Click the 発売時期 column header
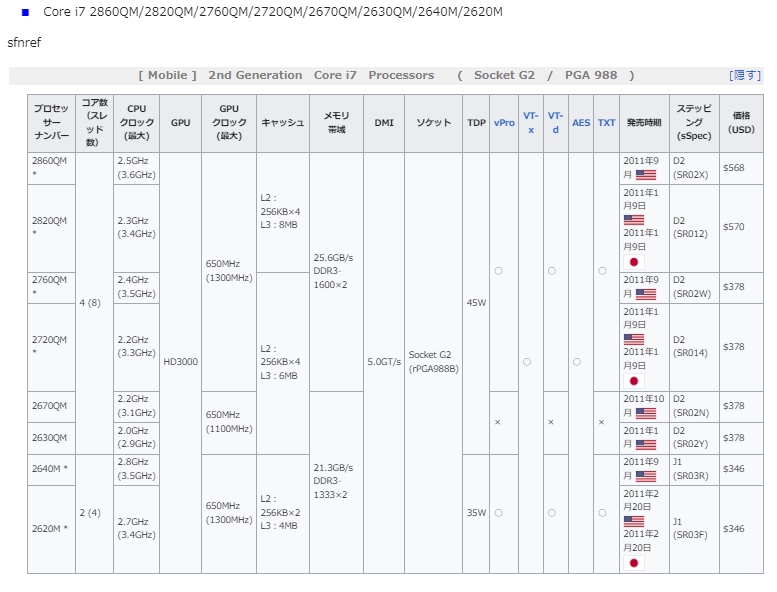 click(644, 123)
